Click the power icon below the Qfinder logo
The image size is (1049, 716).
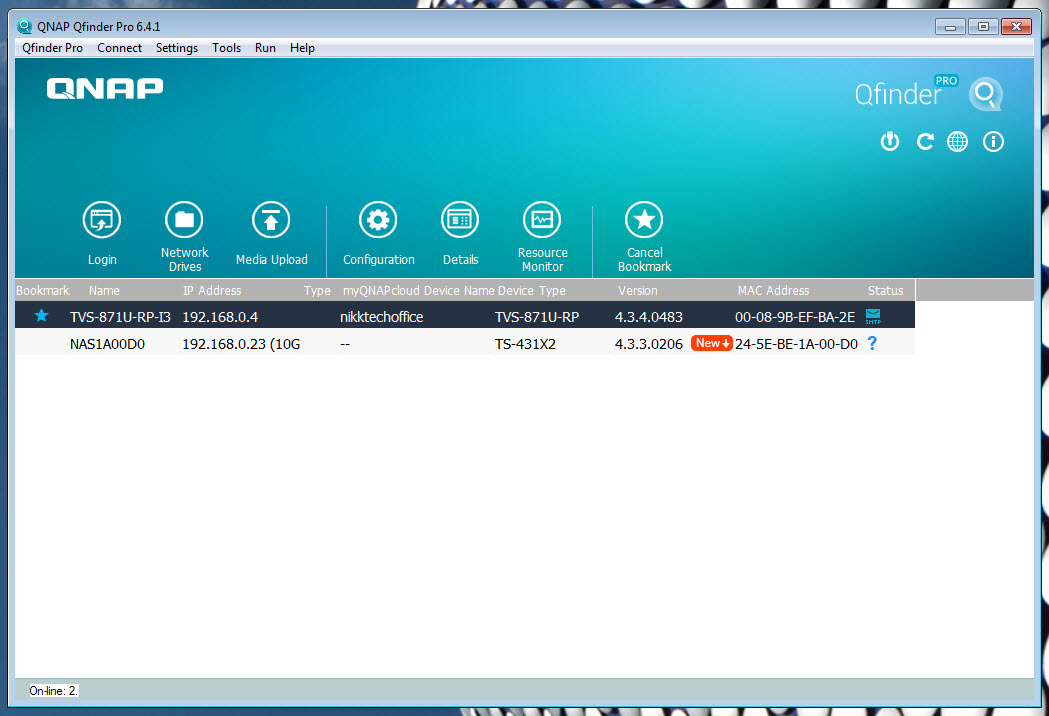tap(890, 141)
